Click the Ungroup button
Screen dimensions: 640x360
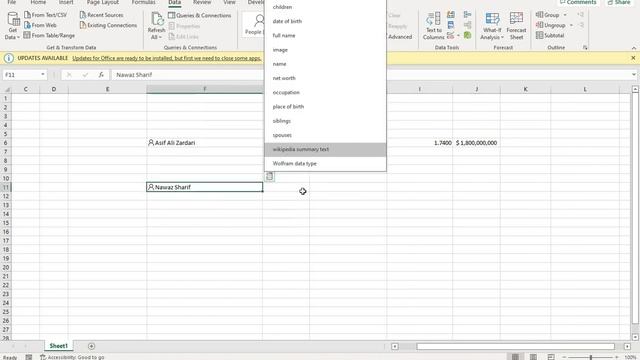click(550, 25)
